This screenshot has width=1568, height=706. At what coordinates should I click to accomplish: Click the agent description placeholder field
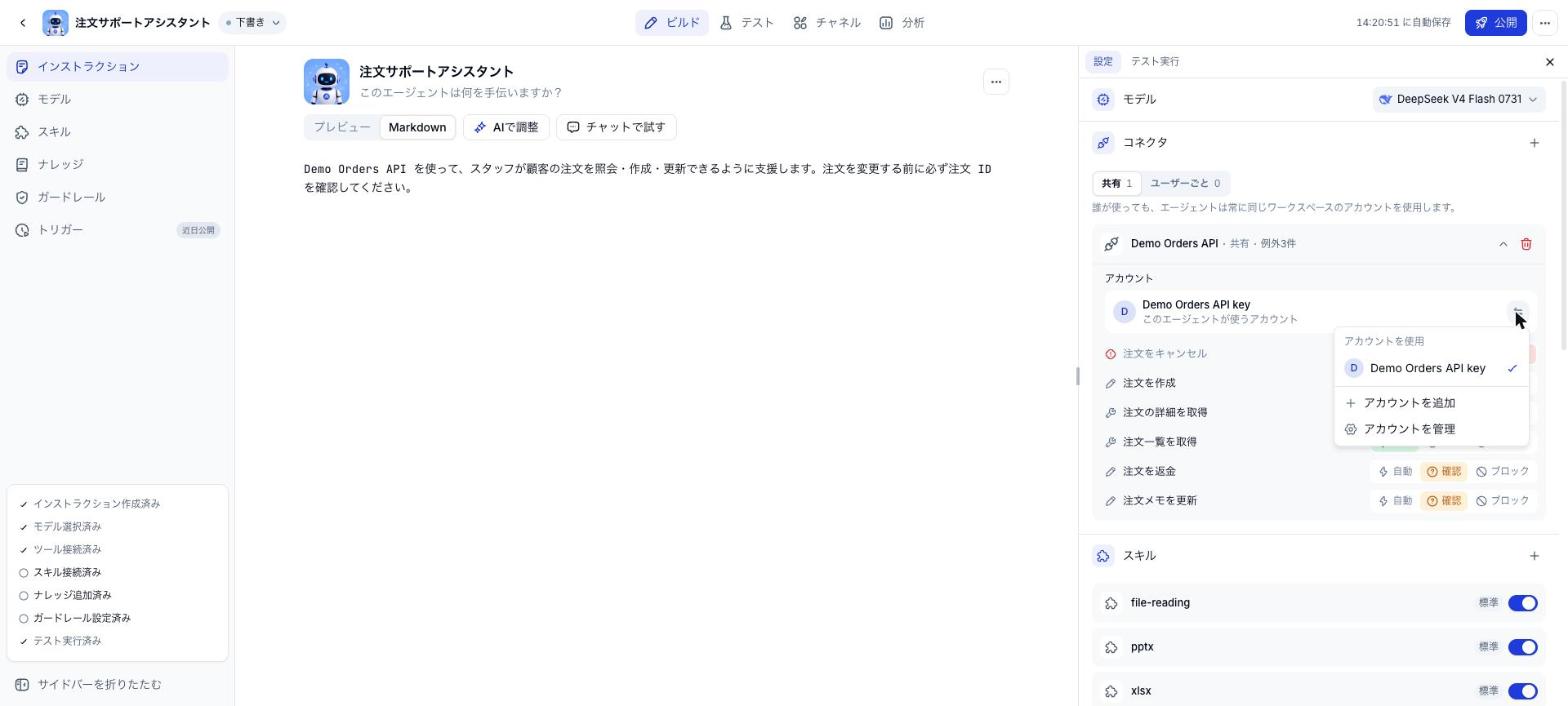[460, 93]
